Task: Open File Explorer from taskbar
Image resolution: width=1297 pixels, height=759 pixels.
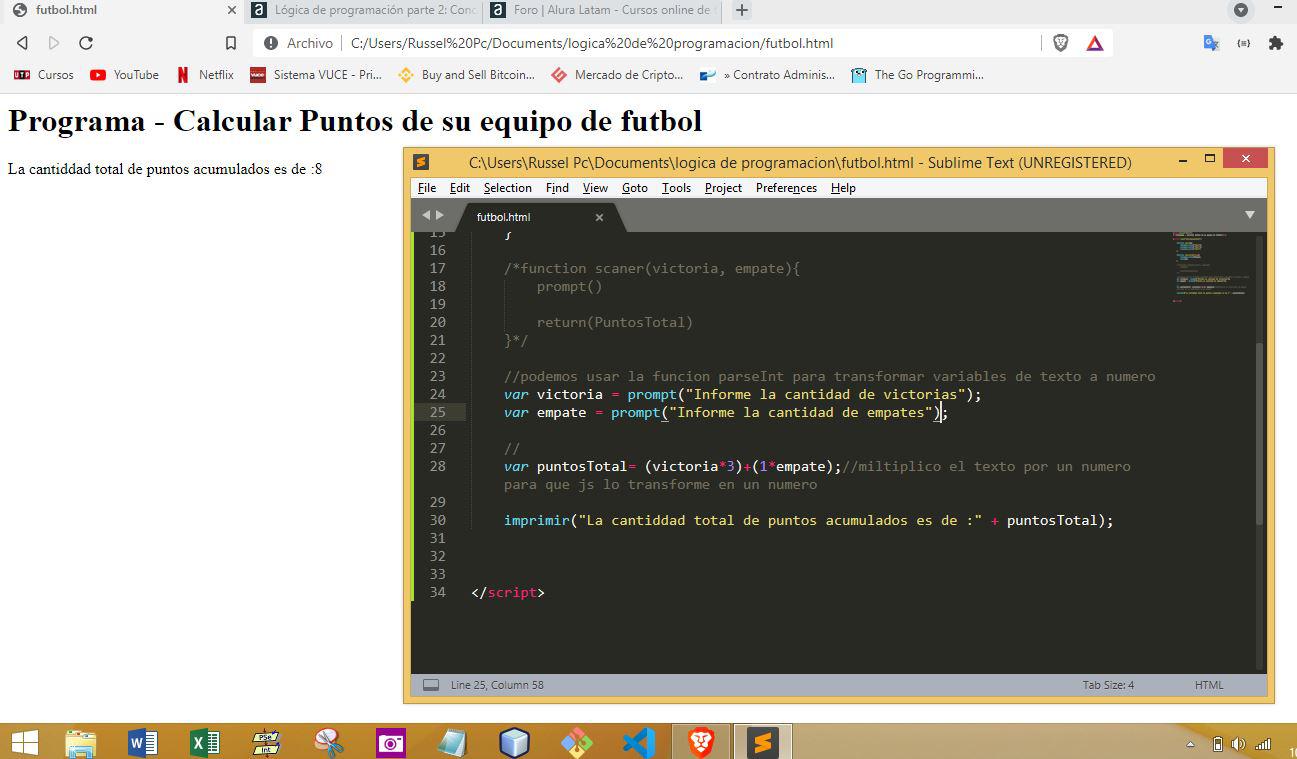Action: [x=81, y=742]
